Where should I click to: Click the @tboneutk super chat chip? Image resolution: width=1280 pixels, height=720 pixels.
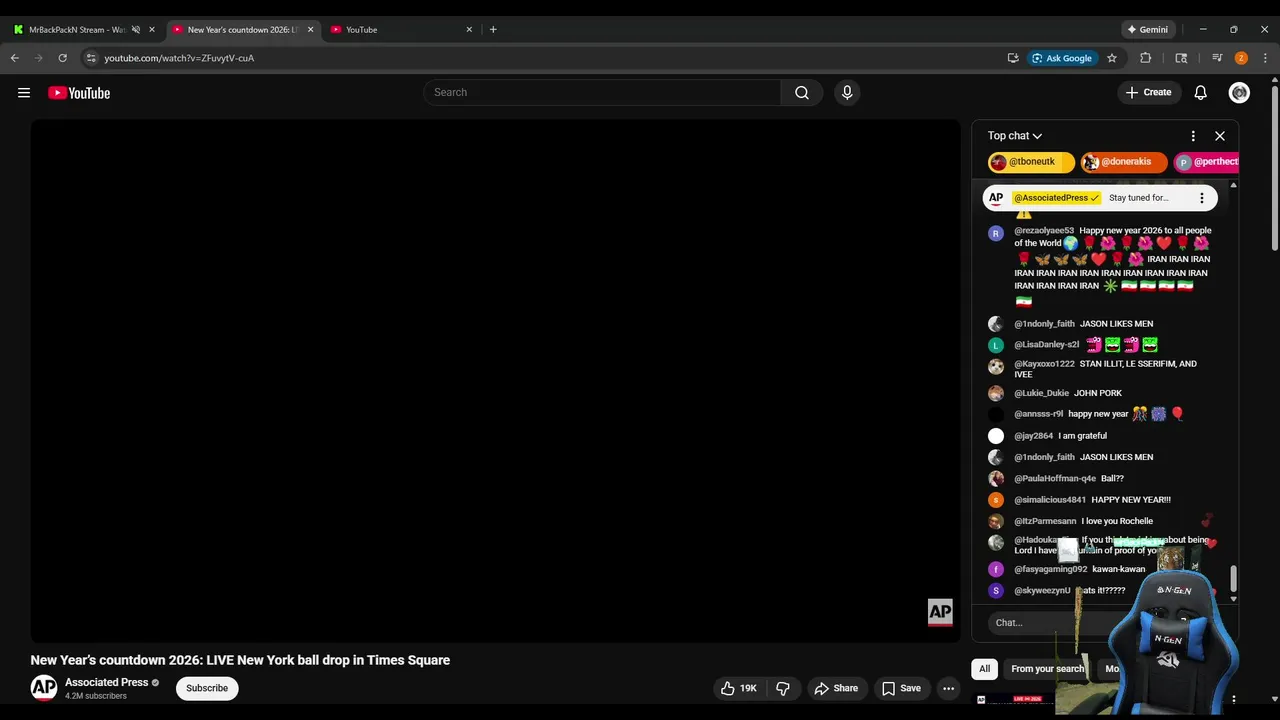[x=1031, y=162]
